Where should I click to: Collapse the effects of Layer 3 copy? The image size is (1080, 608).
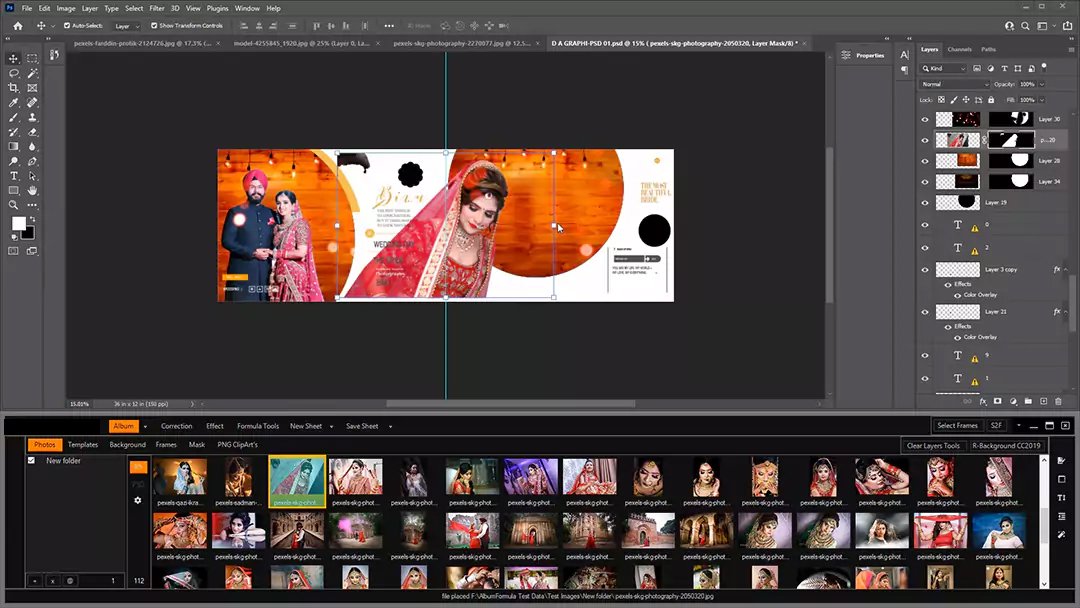point(1066,270)
